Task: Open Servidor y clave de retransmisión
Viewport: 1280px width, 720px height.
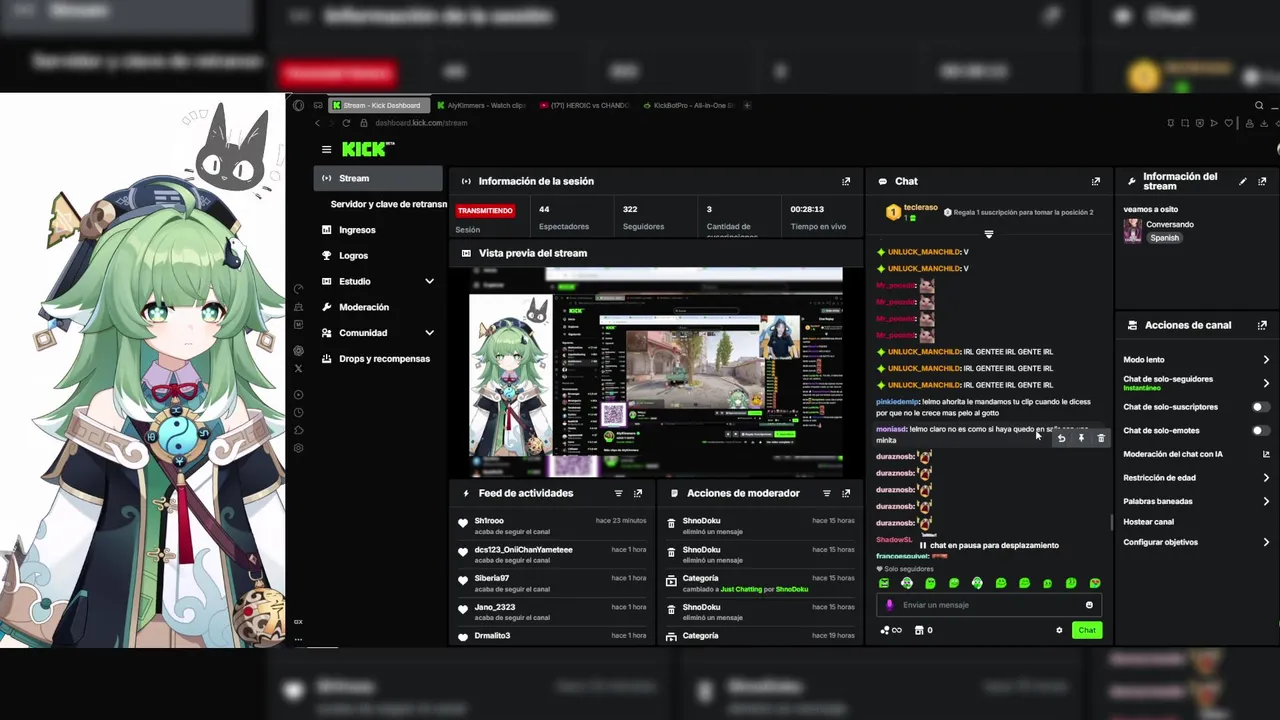Action: (388, 204)
